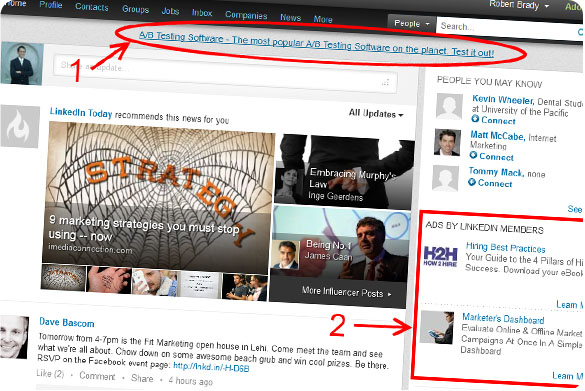Click James Caan's small portrait
The width and height of the screenshot is (585, 391).
coord(285,254)
